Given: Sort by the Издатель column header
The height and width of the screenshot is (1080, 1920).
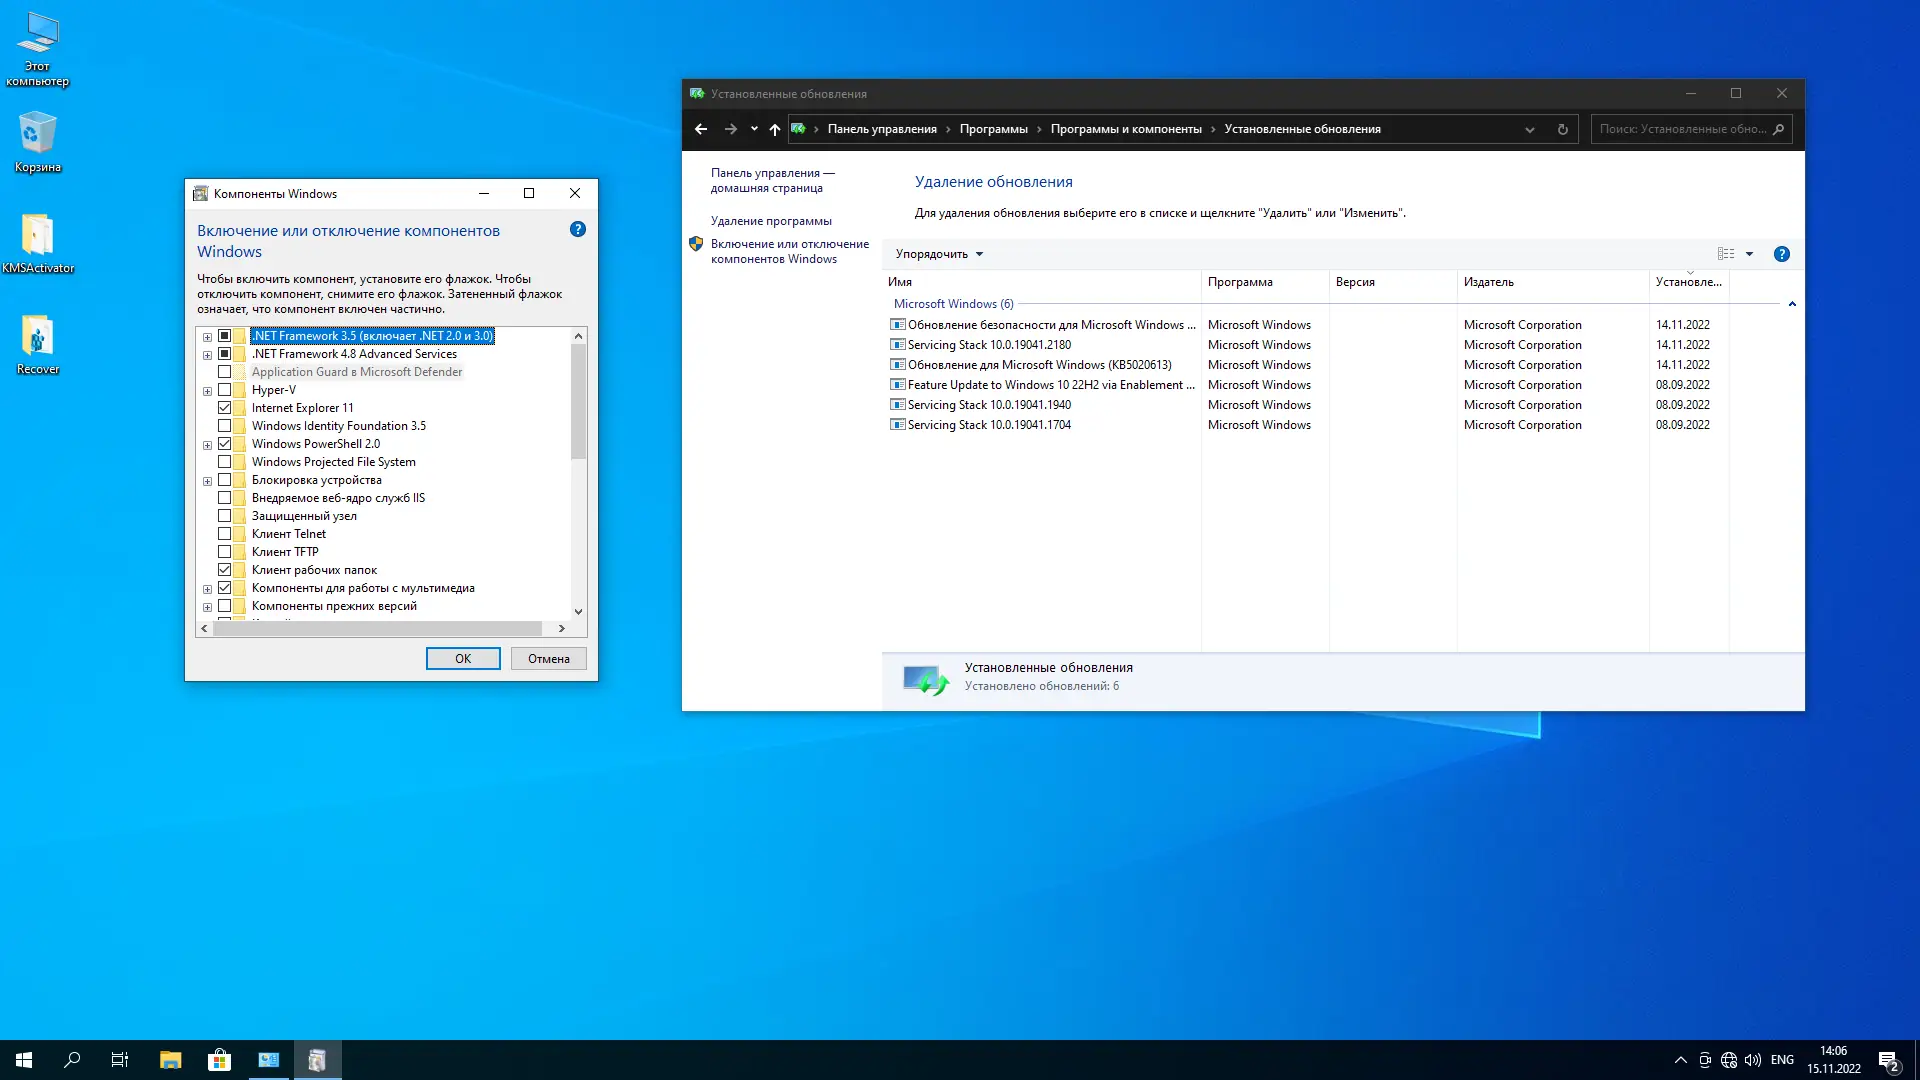Looking at the screenshot, I should 1489,282.
